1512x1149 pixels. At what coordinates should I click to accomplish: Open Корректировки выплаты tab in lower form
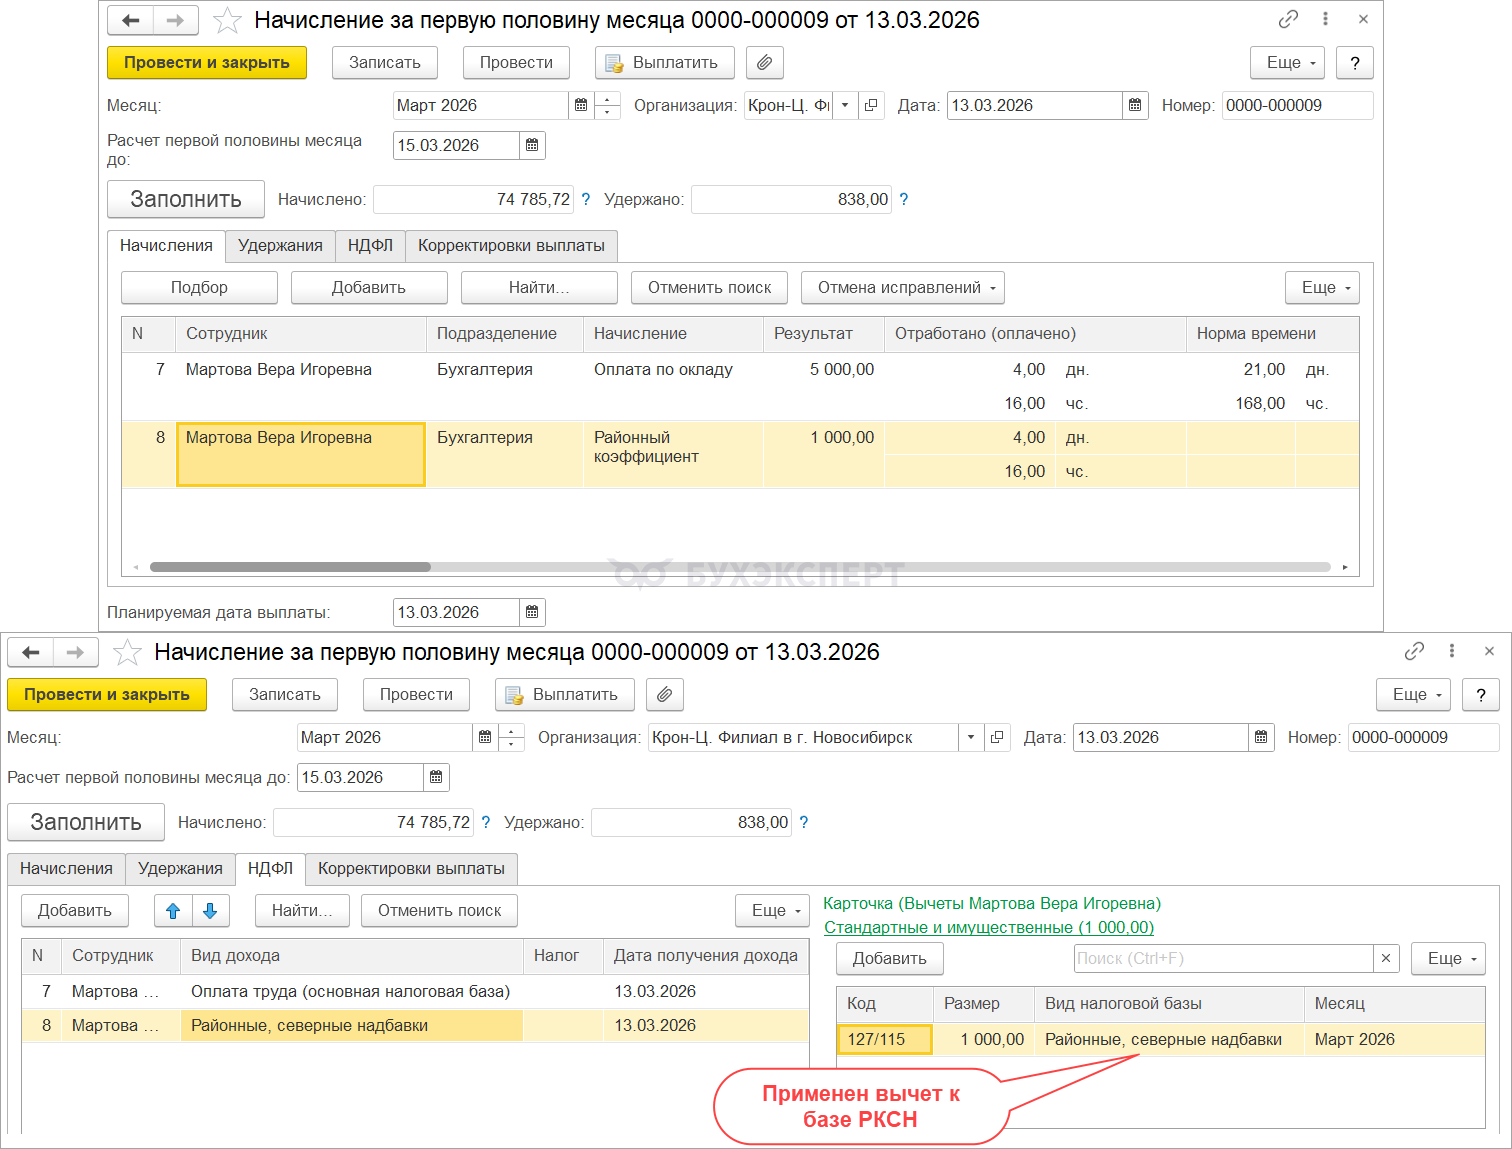411,868
